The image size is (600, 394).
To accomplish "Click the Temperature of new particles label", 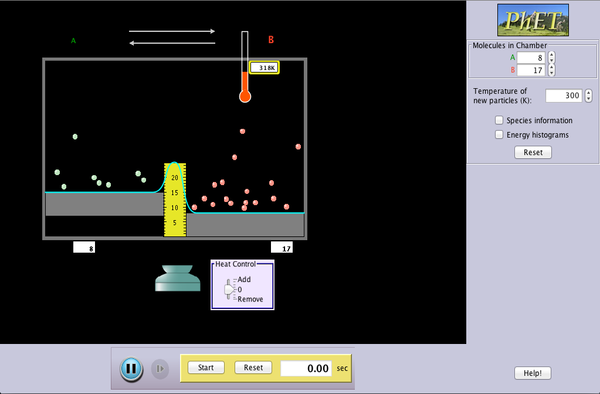I will point(502,96).
